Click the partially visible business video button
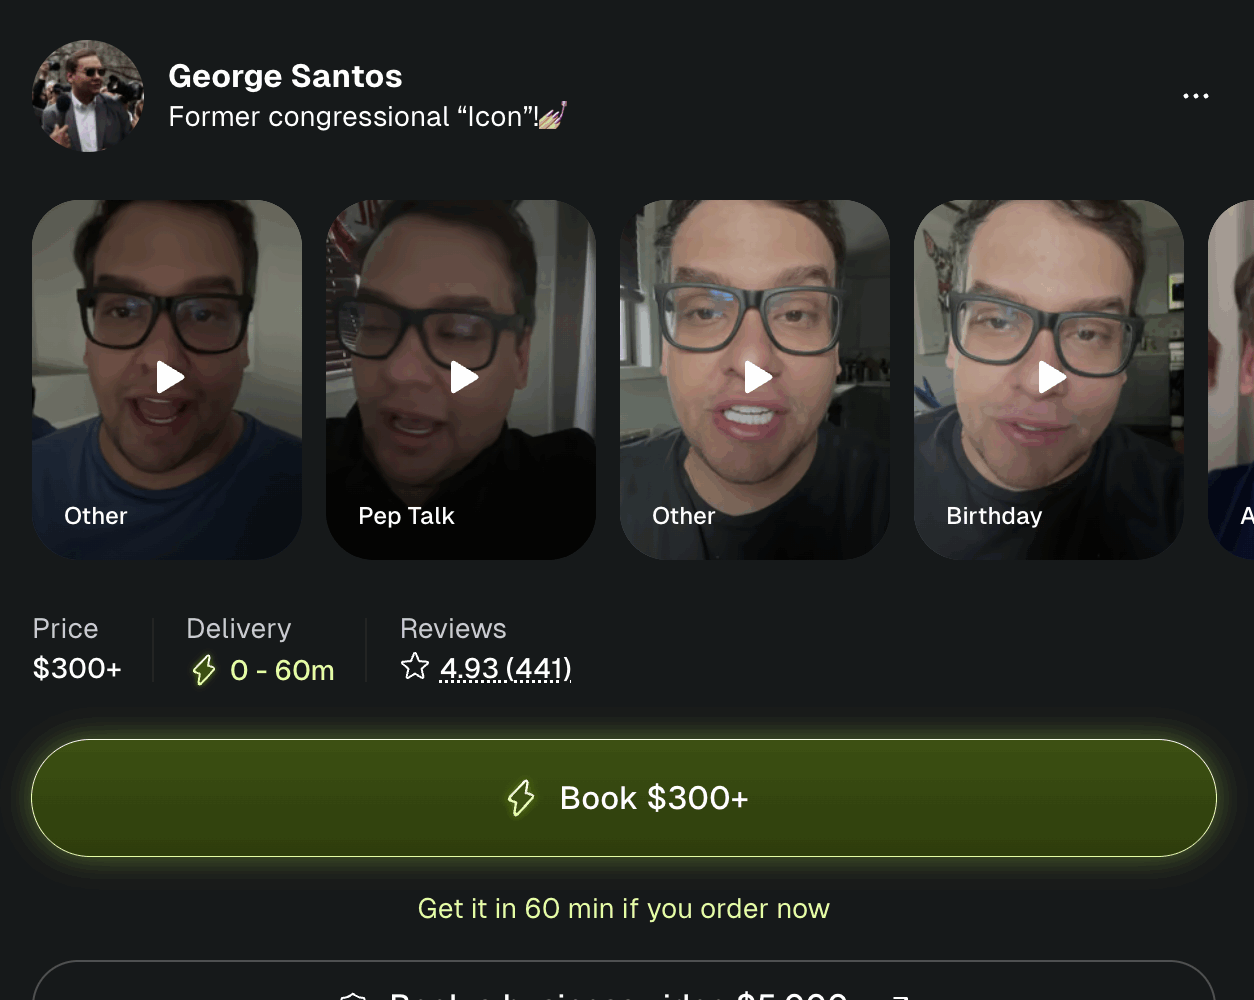Screen dimensions: 1254x1000 [x=623, y=985]
